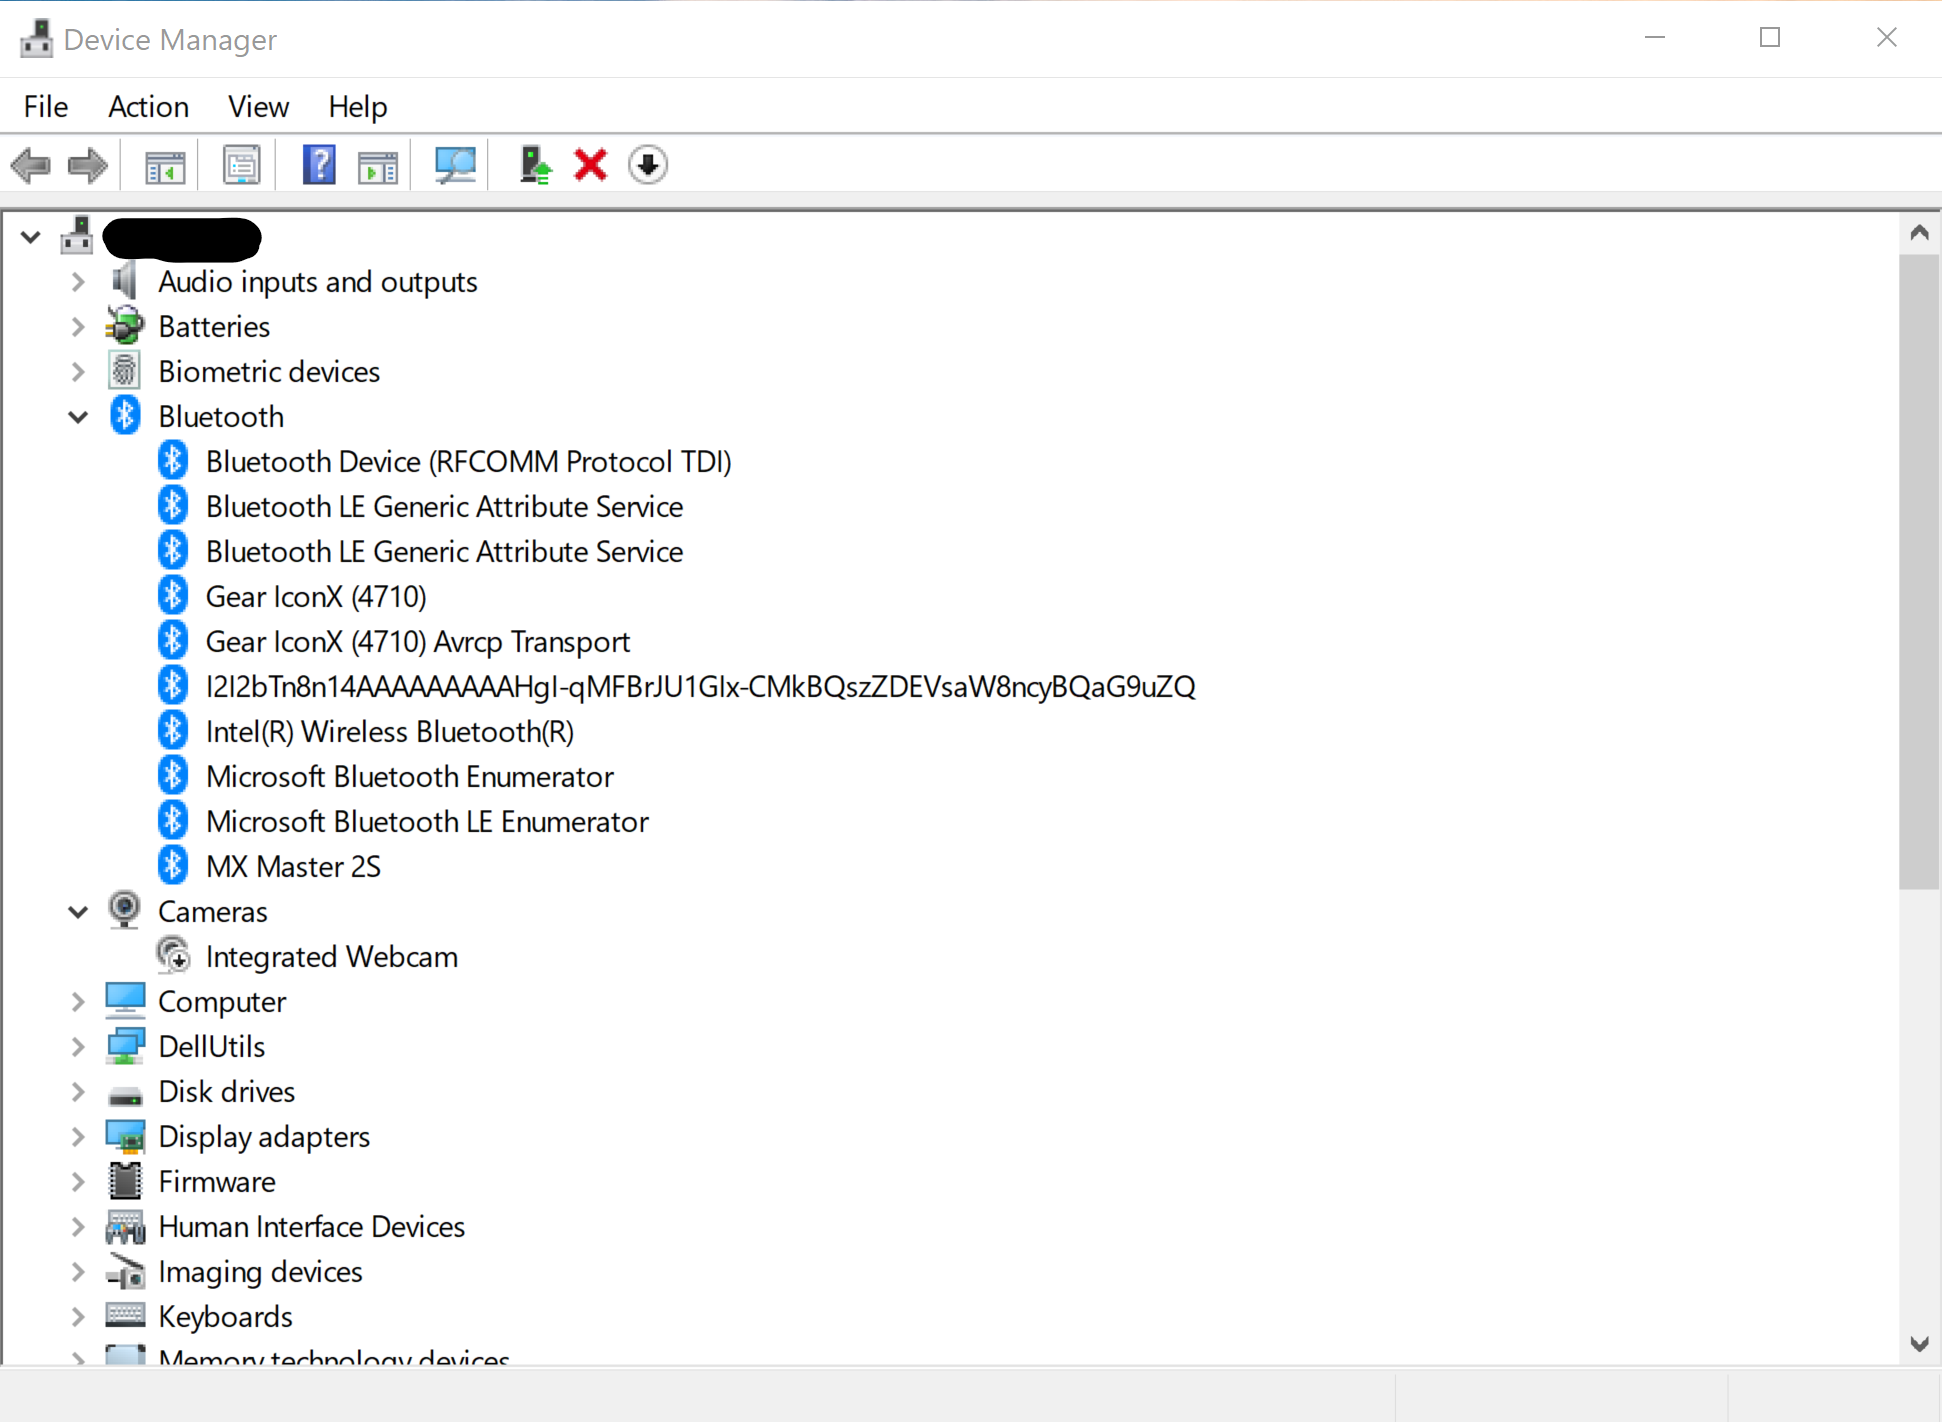Collapse the Bluetooth category
The height and width of the screenshot is (1422, 1942).
(78, 417)
